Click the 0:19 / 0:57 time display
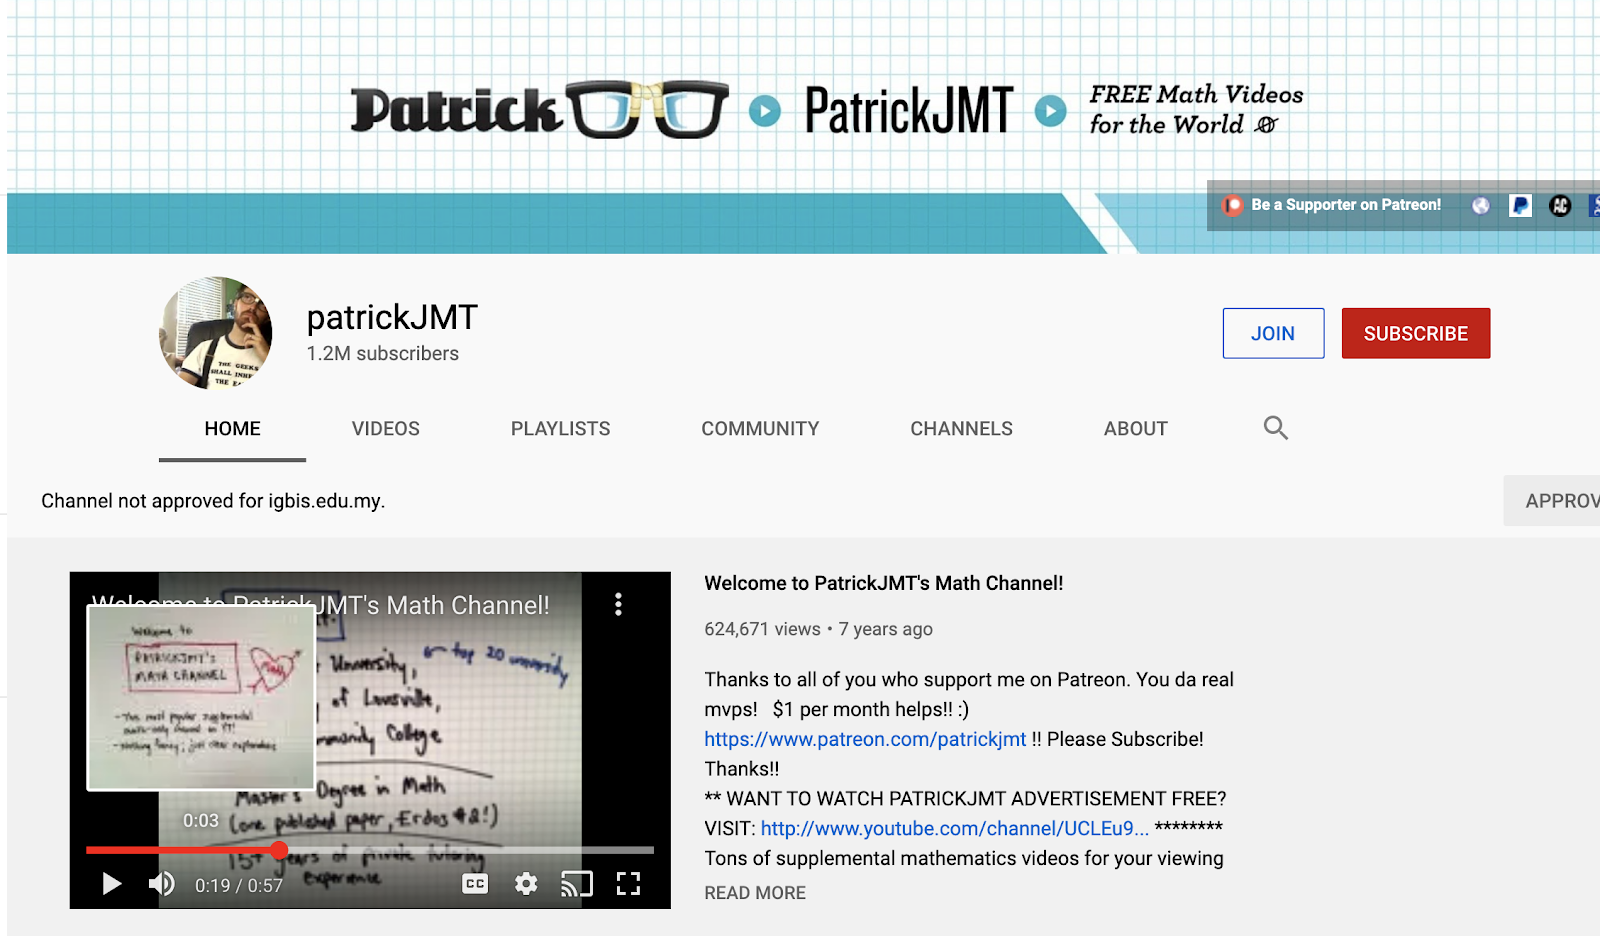 tap(239, 885)
